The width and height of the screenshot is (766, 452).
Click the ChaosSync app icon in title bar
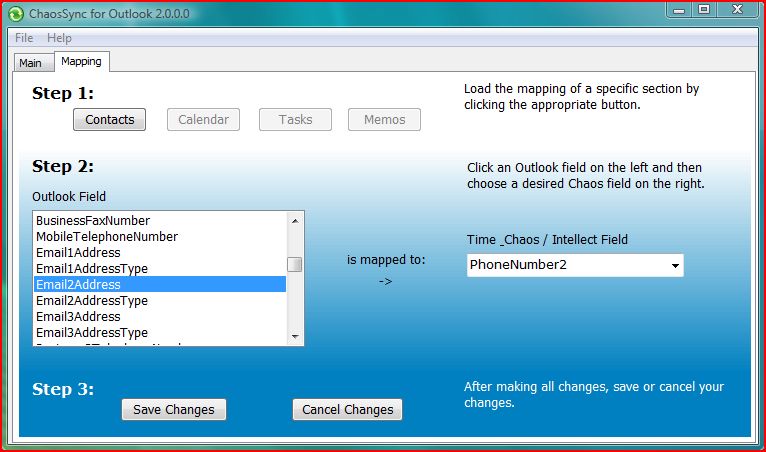(x=16, y=14)
